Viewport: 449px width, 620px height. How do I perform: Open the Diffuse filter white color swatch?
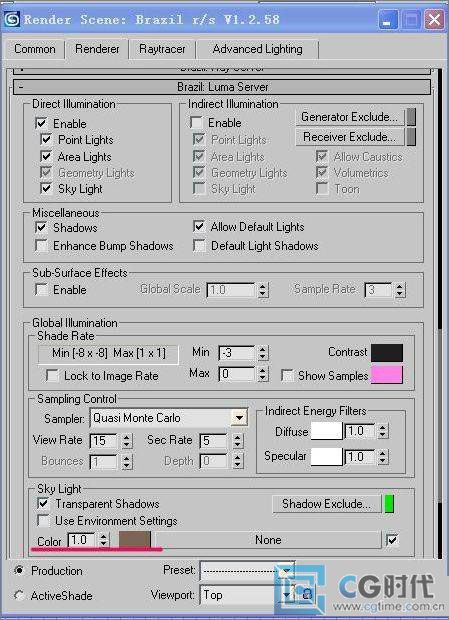(326, 431)
